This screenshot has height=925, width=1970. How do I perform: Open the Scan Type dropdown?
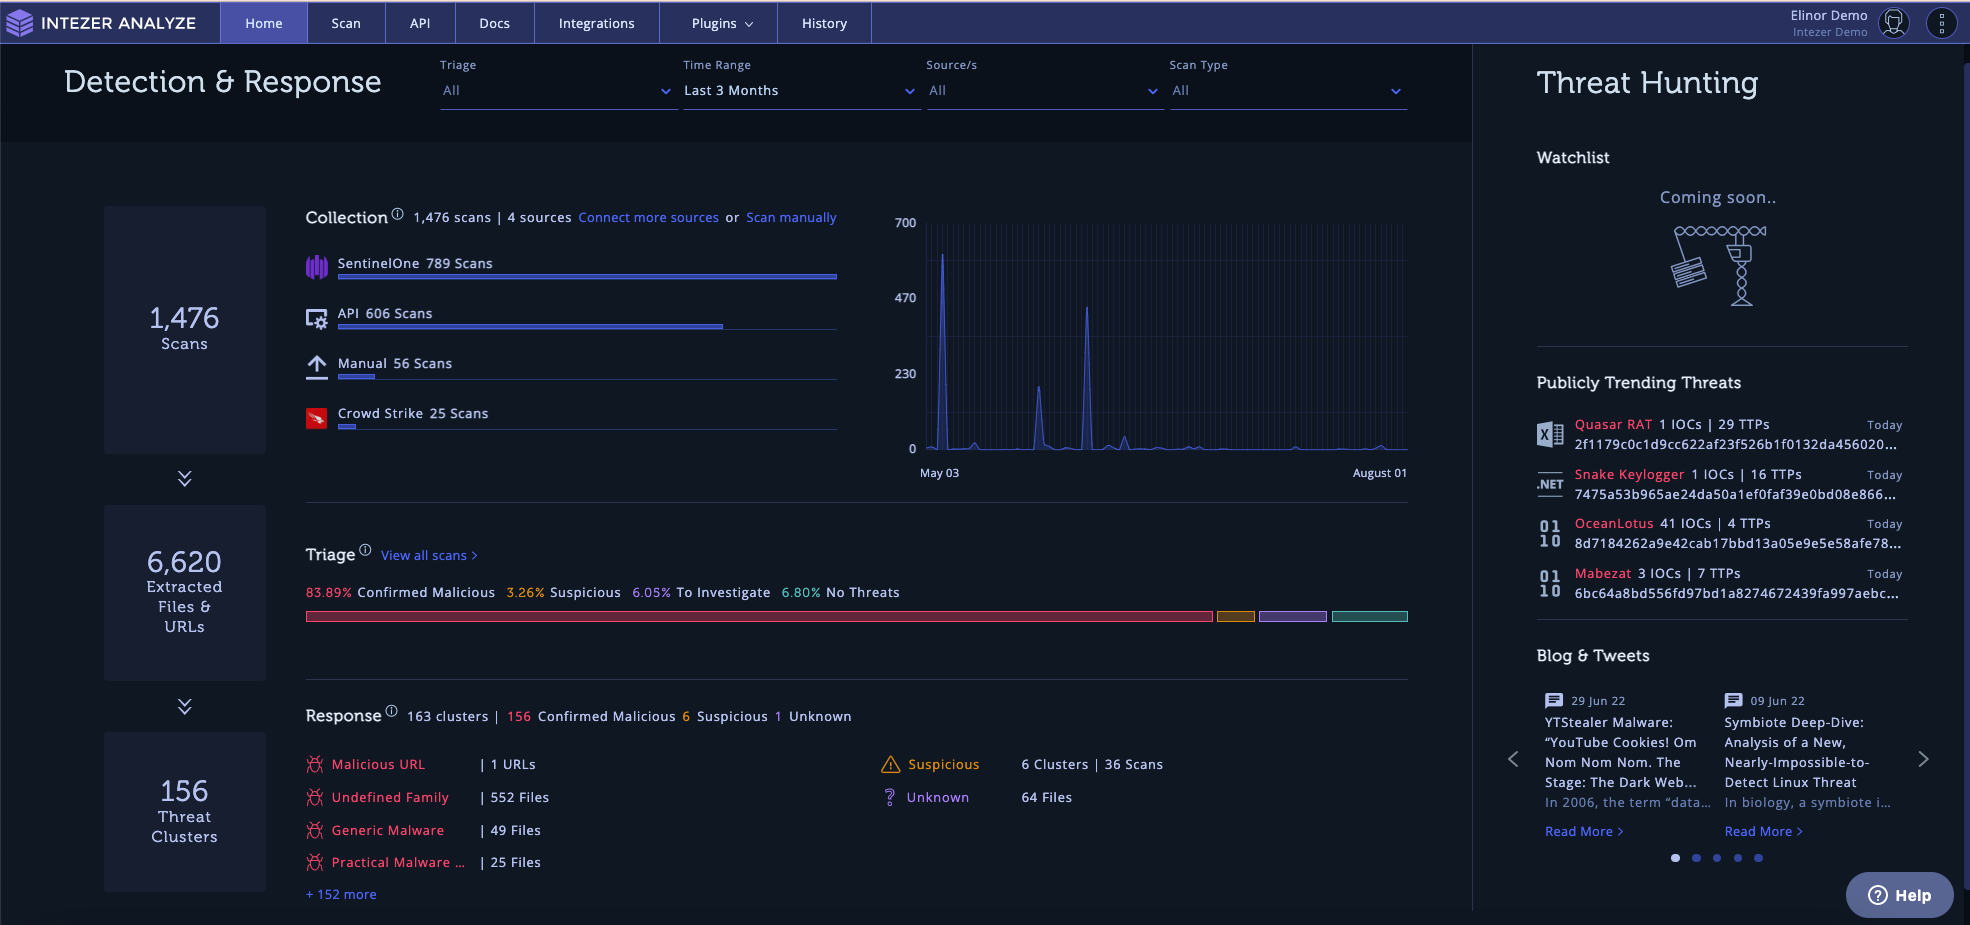(x=1287, y=91)
